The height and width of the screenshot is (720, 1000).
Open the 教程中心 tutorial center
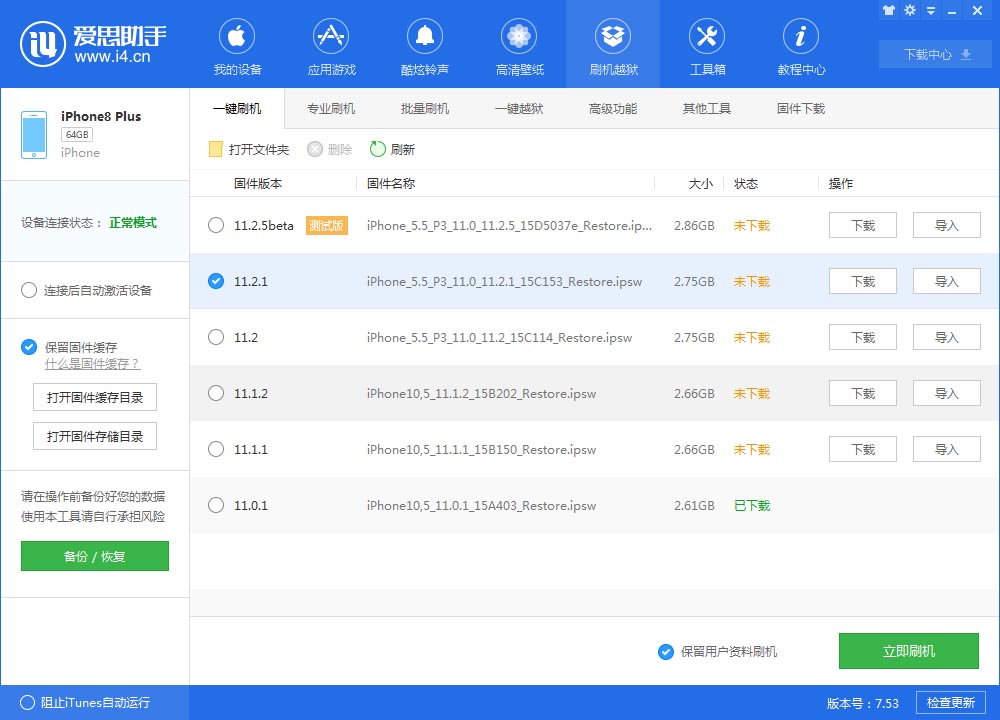pyautogui.click(x=800, y=44)
